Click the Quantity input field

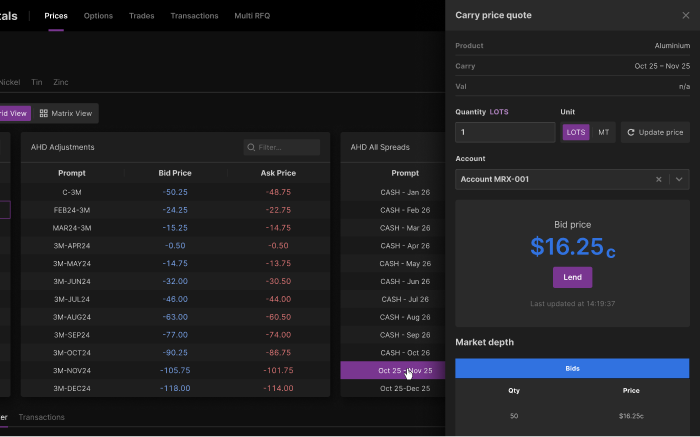click(505, 132)
